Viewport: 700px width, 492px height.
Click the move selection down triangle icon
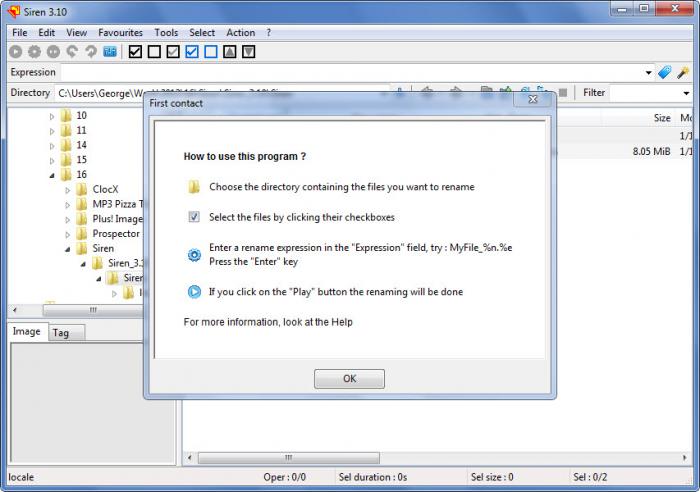tap(249, 52)
